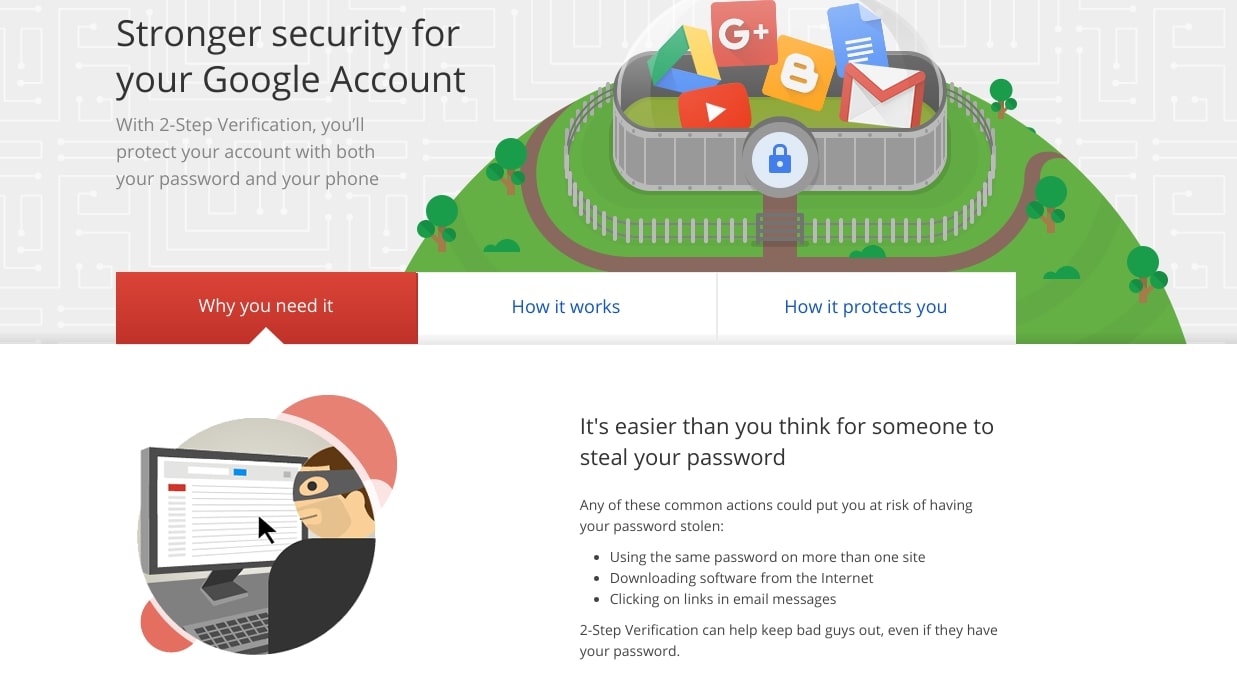Switch to the How it works tab

pyautogui.click(x=566, y=307)
